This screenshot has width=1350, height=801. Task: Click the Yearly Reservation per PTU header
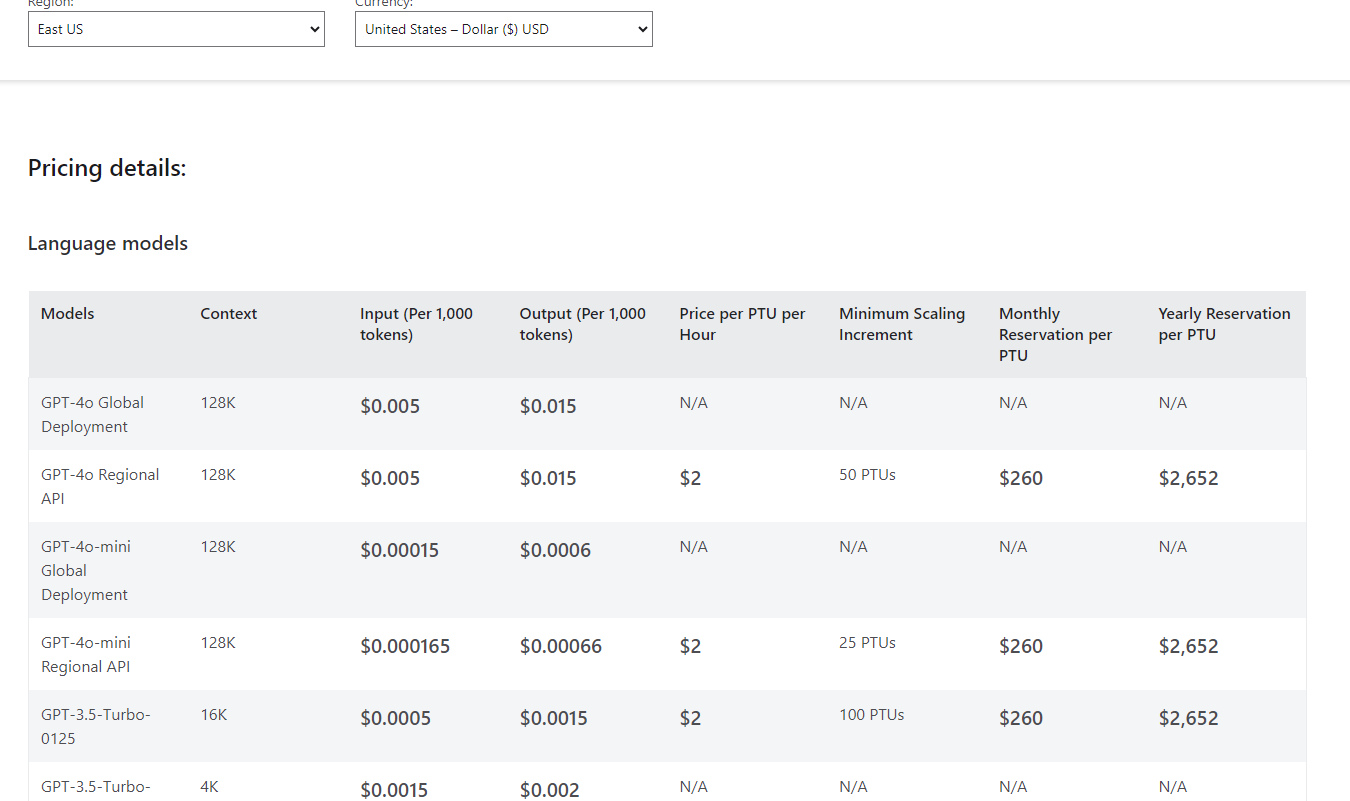(x=1224, y=324)
